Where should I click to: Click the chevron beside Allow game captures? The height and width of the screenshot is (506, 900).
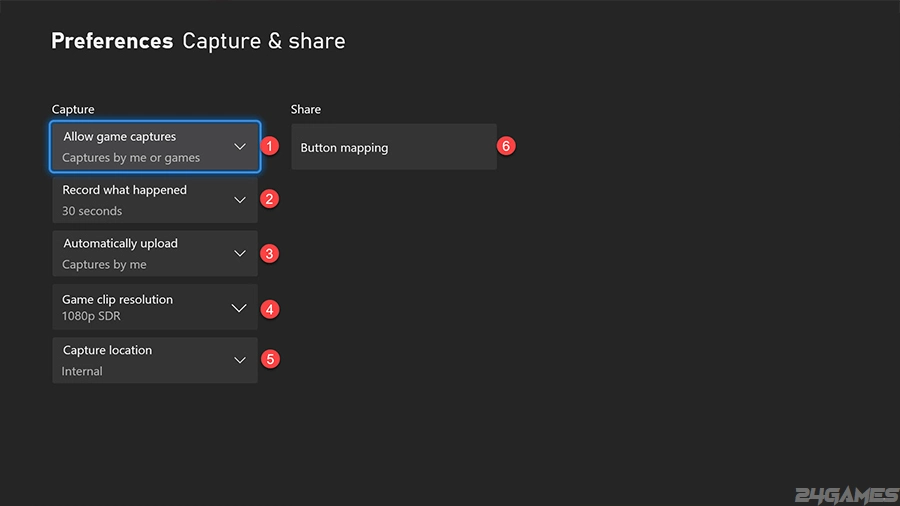click(240, 147)
